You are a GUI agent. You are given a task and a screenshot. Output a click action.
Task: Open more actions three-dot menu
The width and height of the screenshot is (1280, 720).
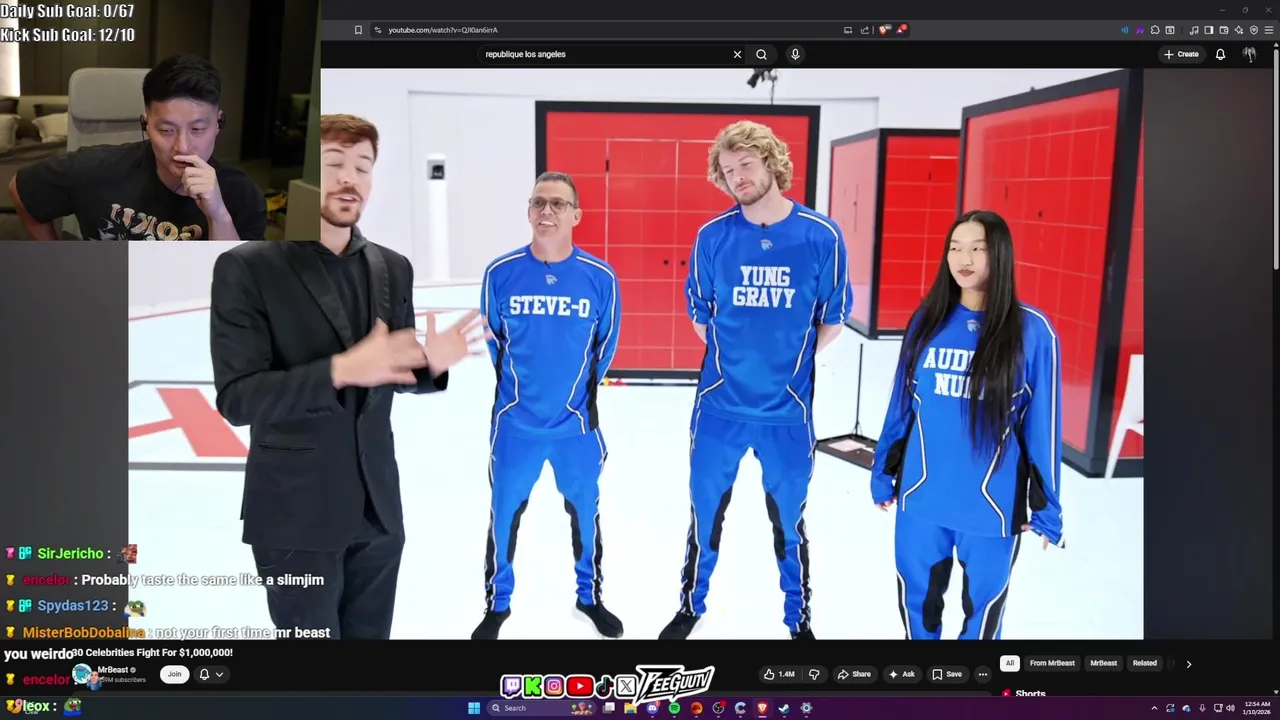coord(982,674)
